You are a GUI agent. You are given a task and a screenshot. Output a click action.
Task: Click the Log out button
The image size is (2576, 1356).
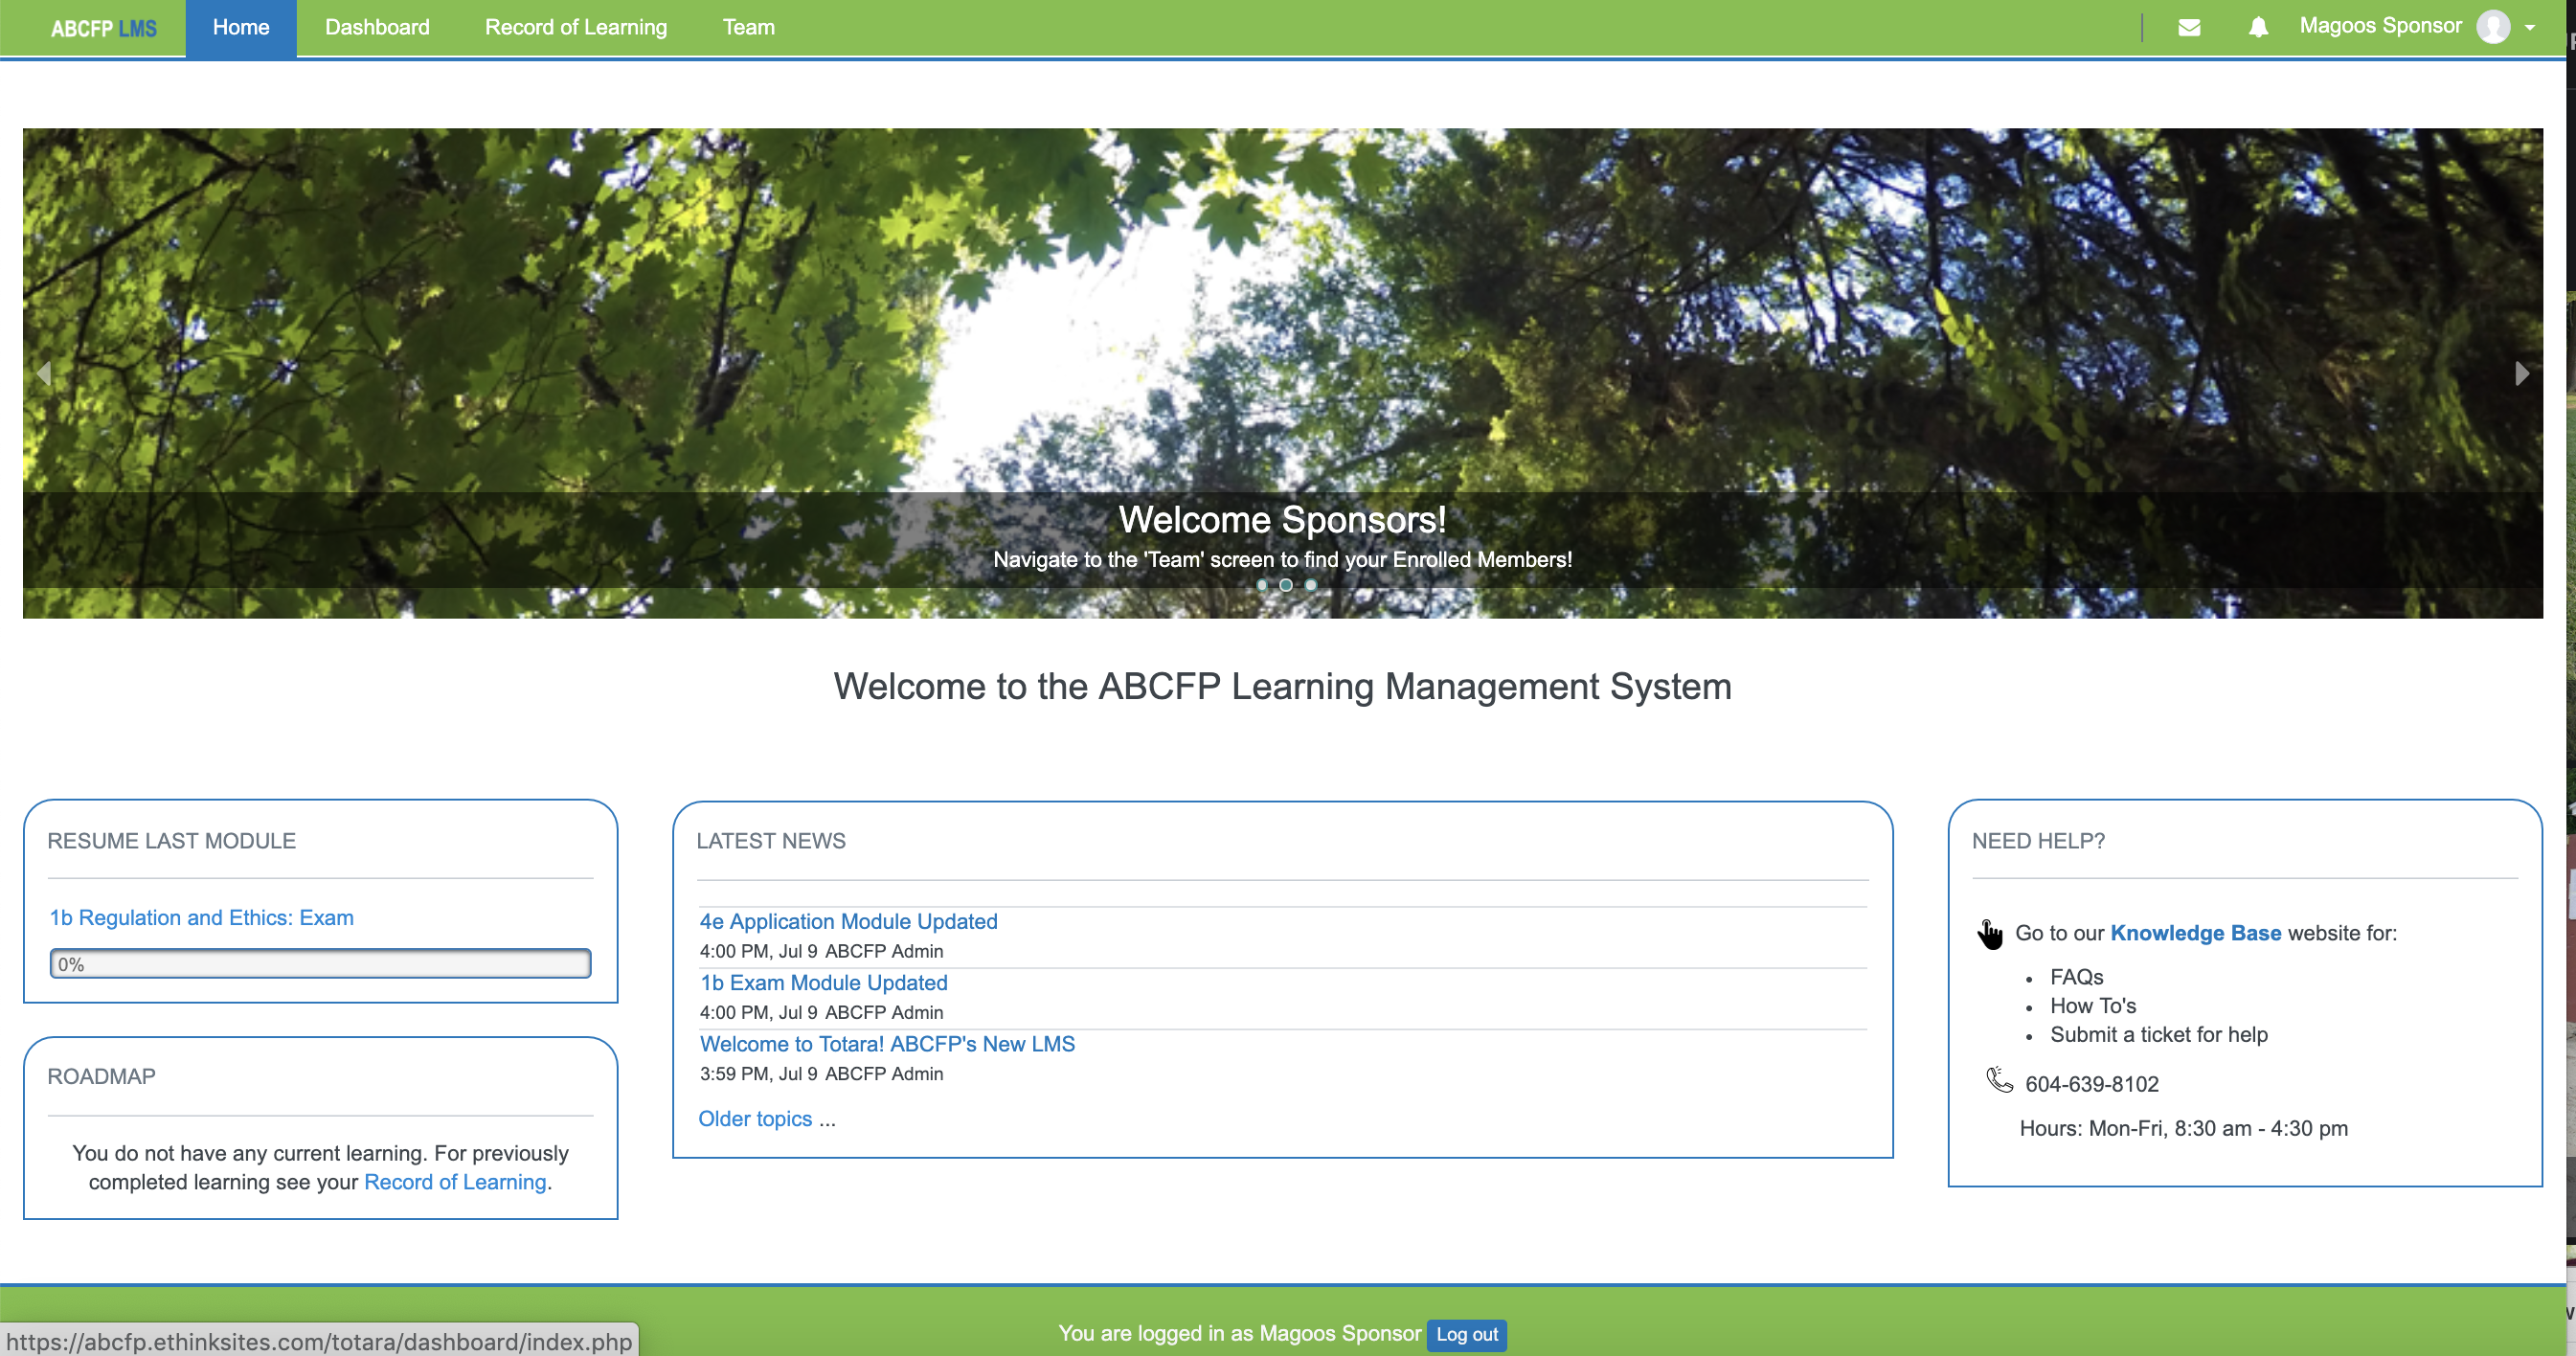pyautogui.click(x=1466, y=1334)
